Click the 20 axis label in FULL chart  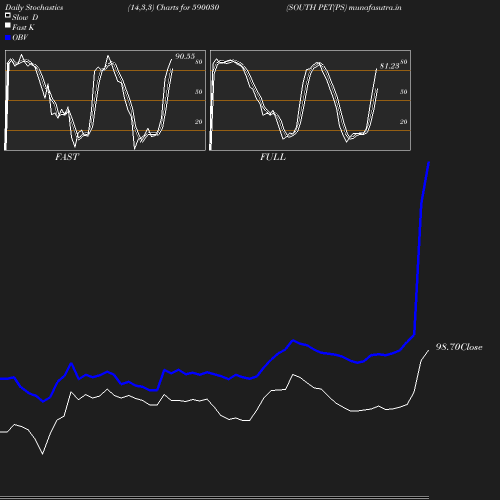tap(404, 122)
